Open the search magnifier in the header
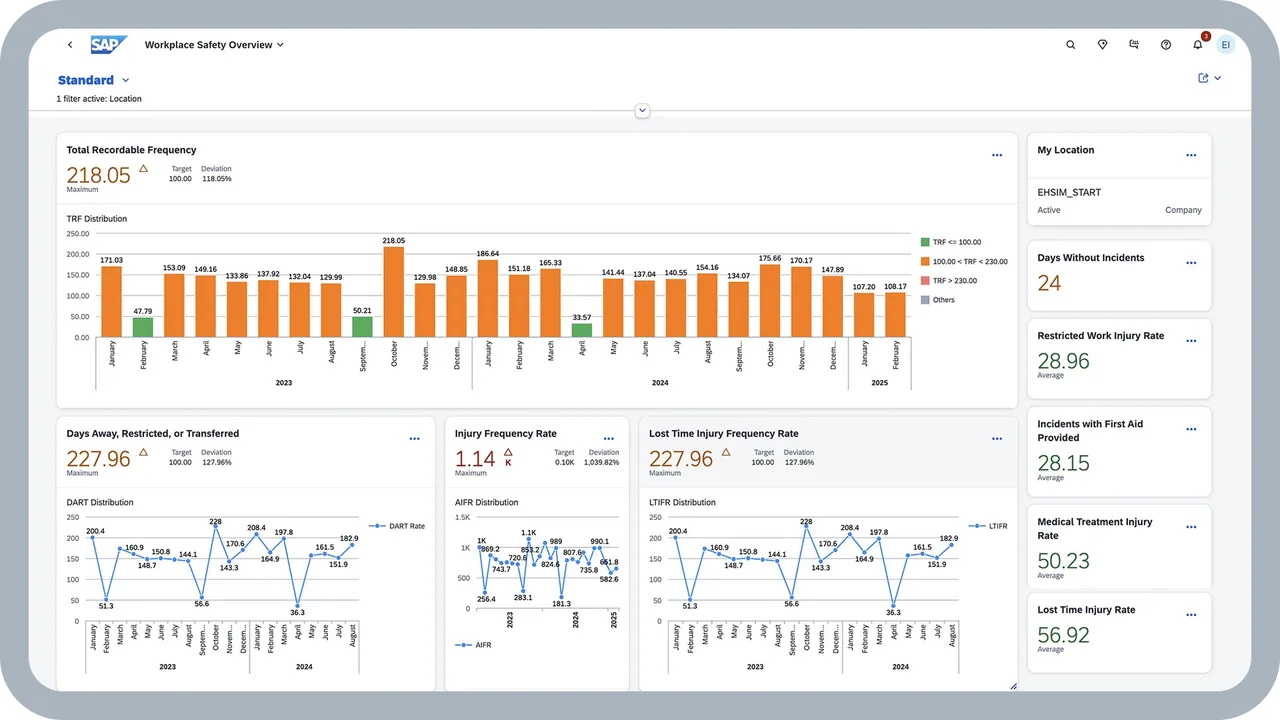 [x=1071, y=45]
